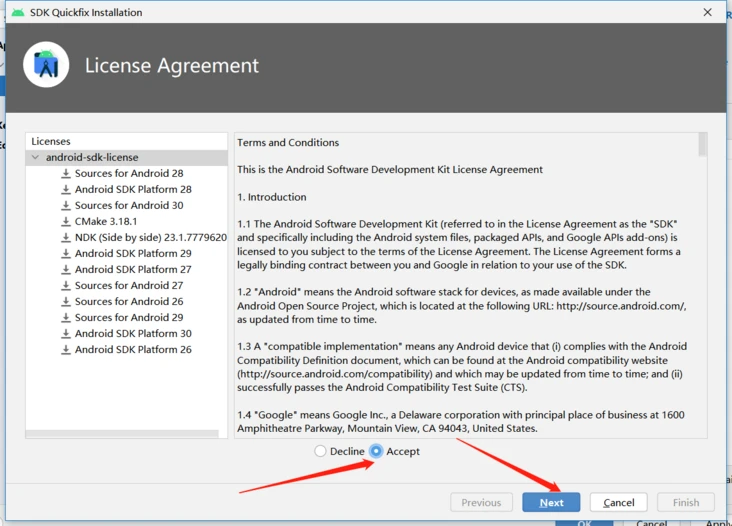Click download icon beside Sources for Android 28

pyautogui.click(x=66, y=173)
